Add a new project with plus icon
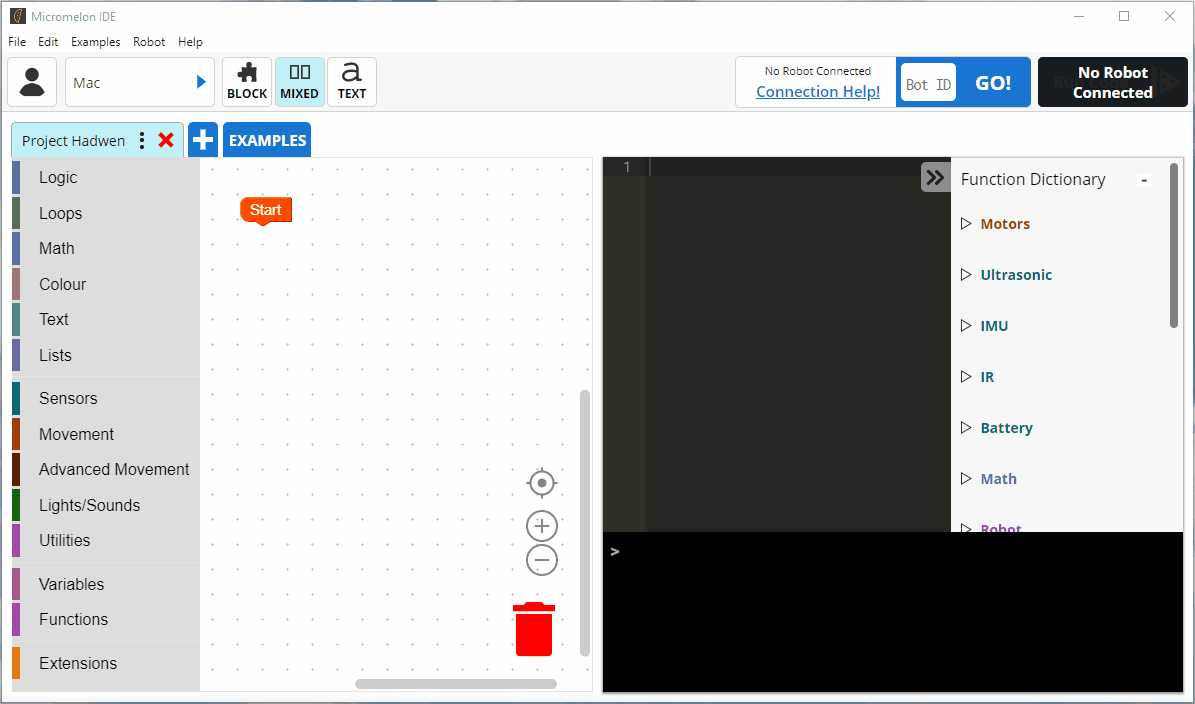1195x704 pixels. coord(203,140)
